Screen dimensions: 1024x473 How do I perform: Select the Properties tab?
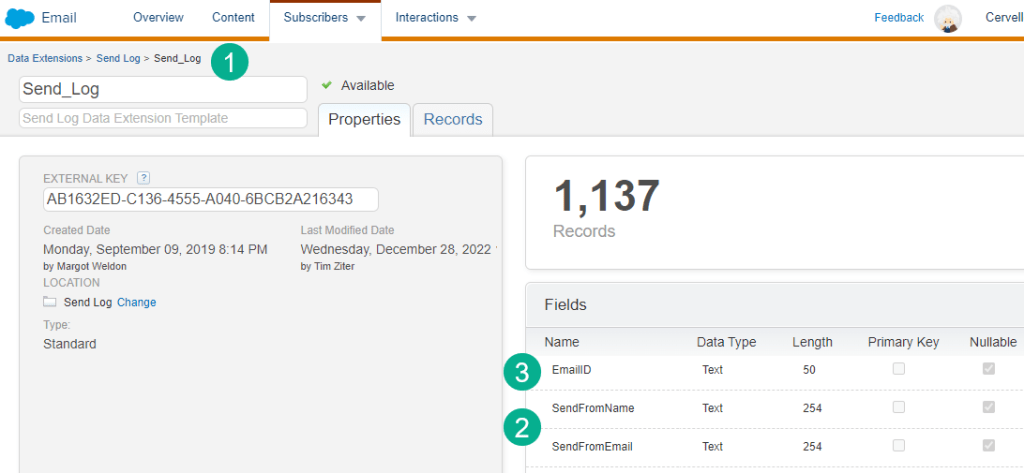[364, 119]
